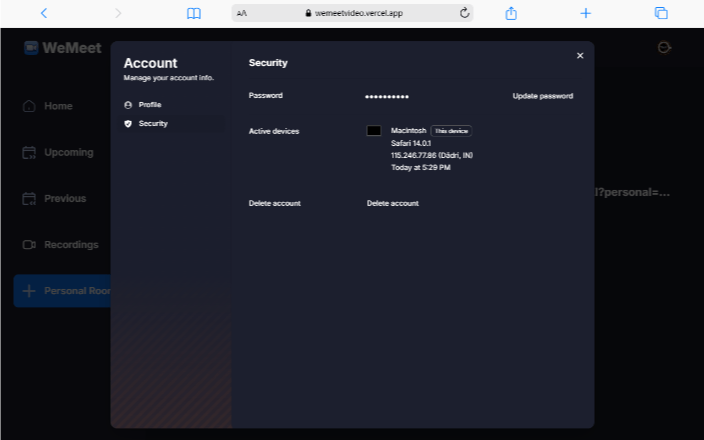This screenshot has height=440, width=704.
Task: Click the Delete account button
Action: [x=392, y=203]
